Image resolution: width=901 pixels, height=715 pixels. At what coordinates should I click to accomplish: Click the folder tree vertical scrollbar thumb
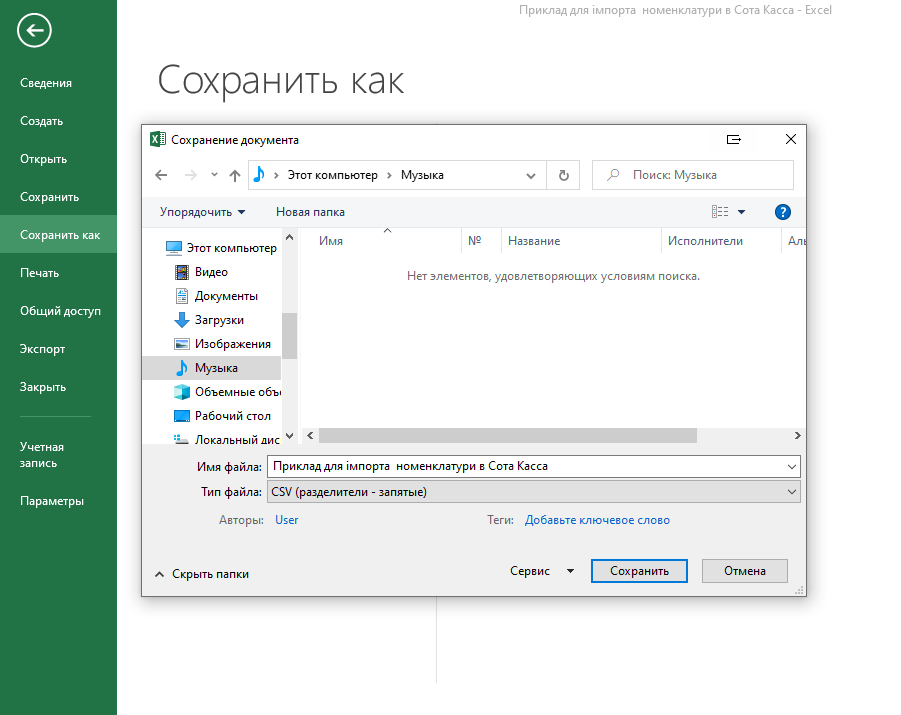290,336
